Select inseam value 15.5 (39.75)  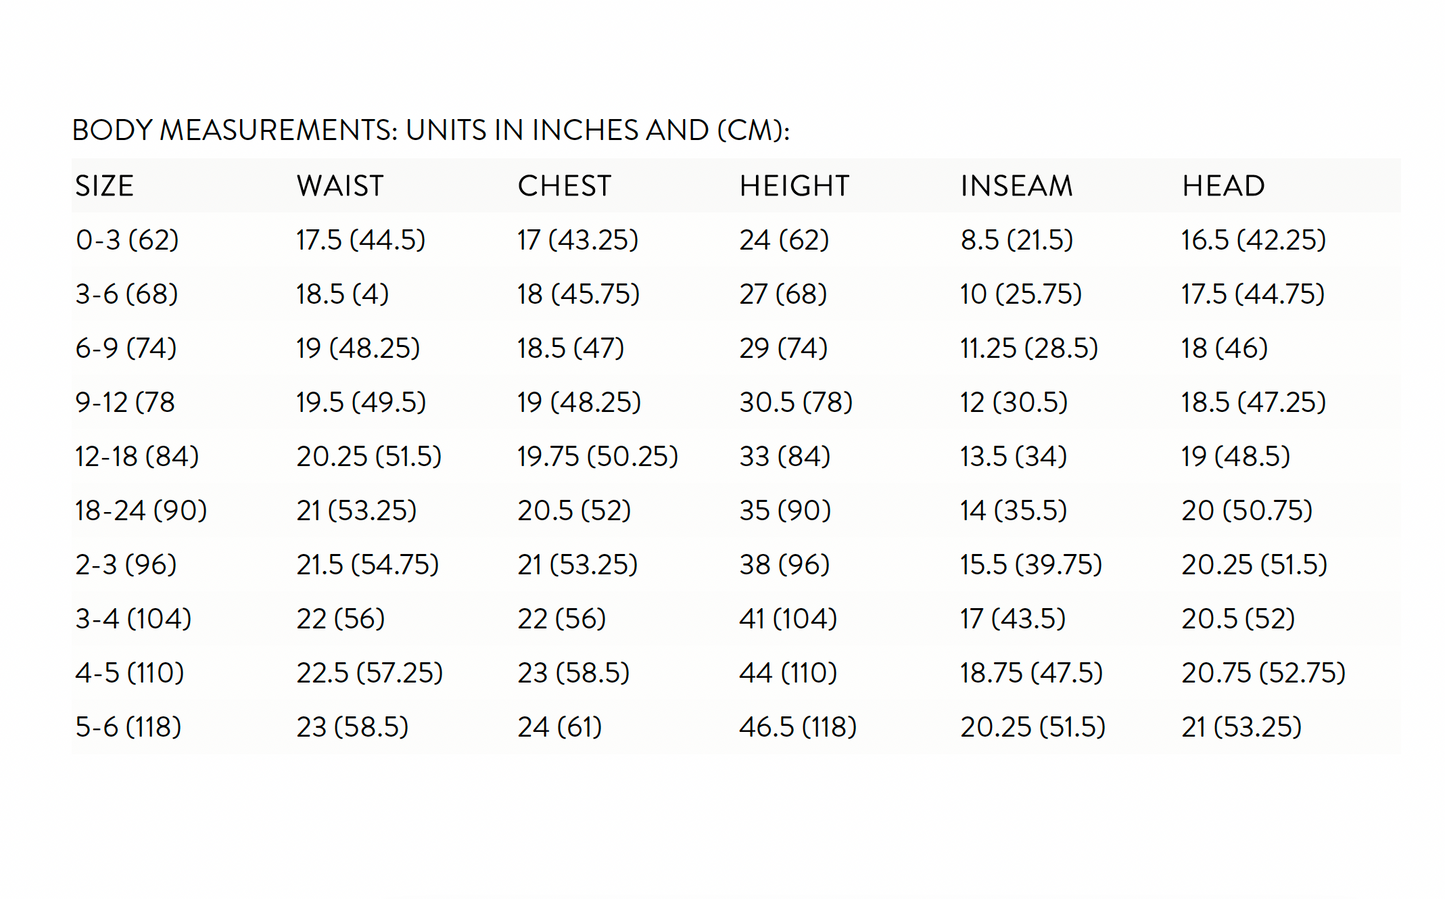click(x=1031, y=565)
